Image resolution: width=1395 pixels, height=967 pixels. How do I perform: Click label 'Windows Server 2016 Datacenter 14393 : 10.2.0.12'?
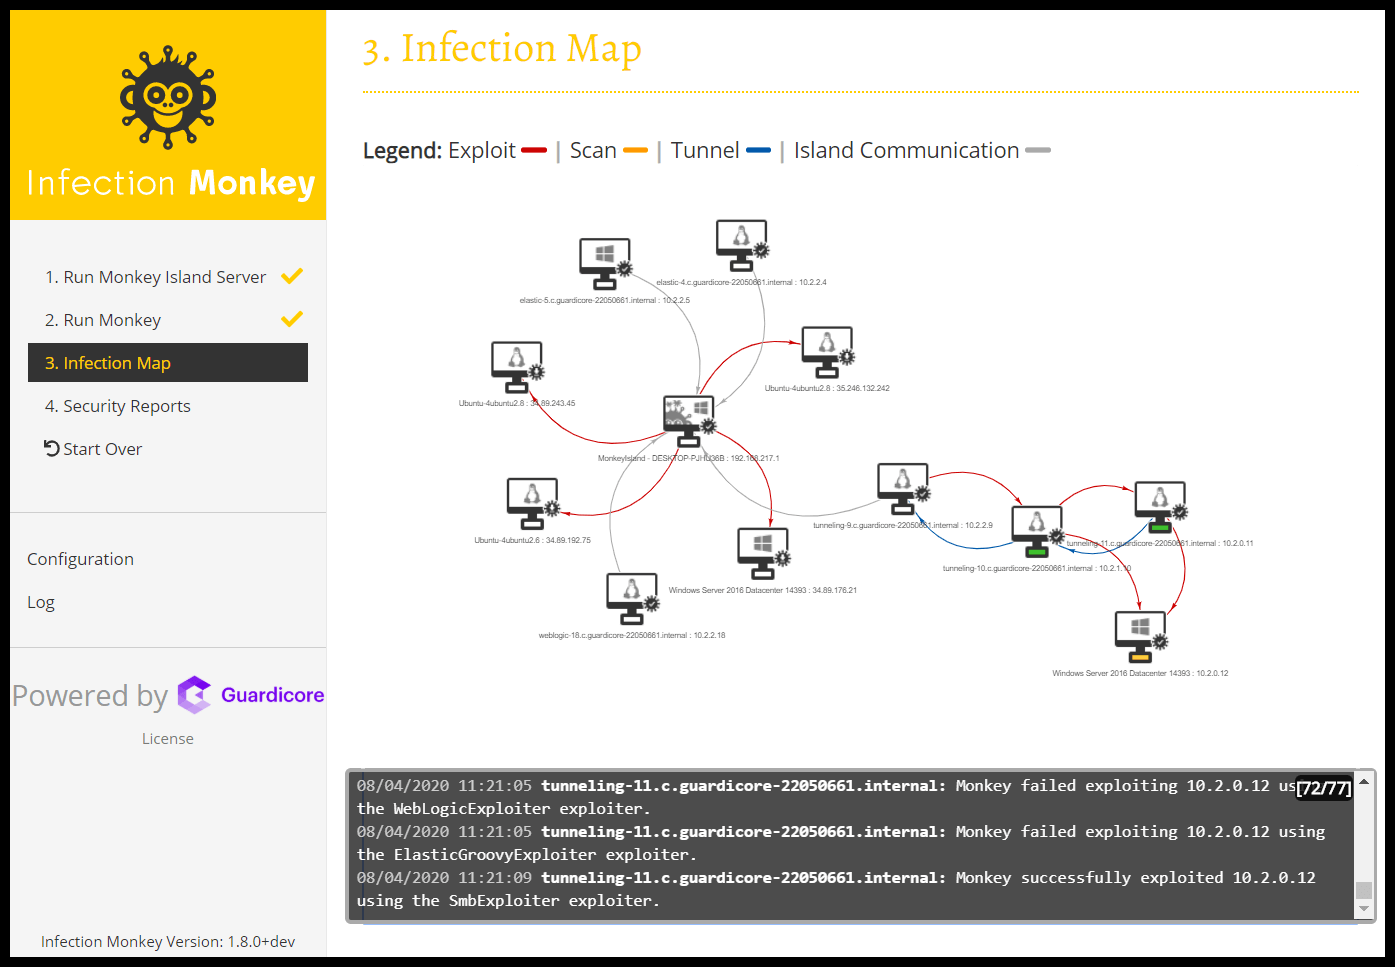coord(1140,673)
